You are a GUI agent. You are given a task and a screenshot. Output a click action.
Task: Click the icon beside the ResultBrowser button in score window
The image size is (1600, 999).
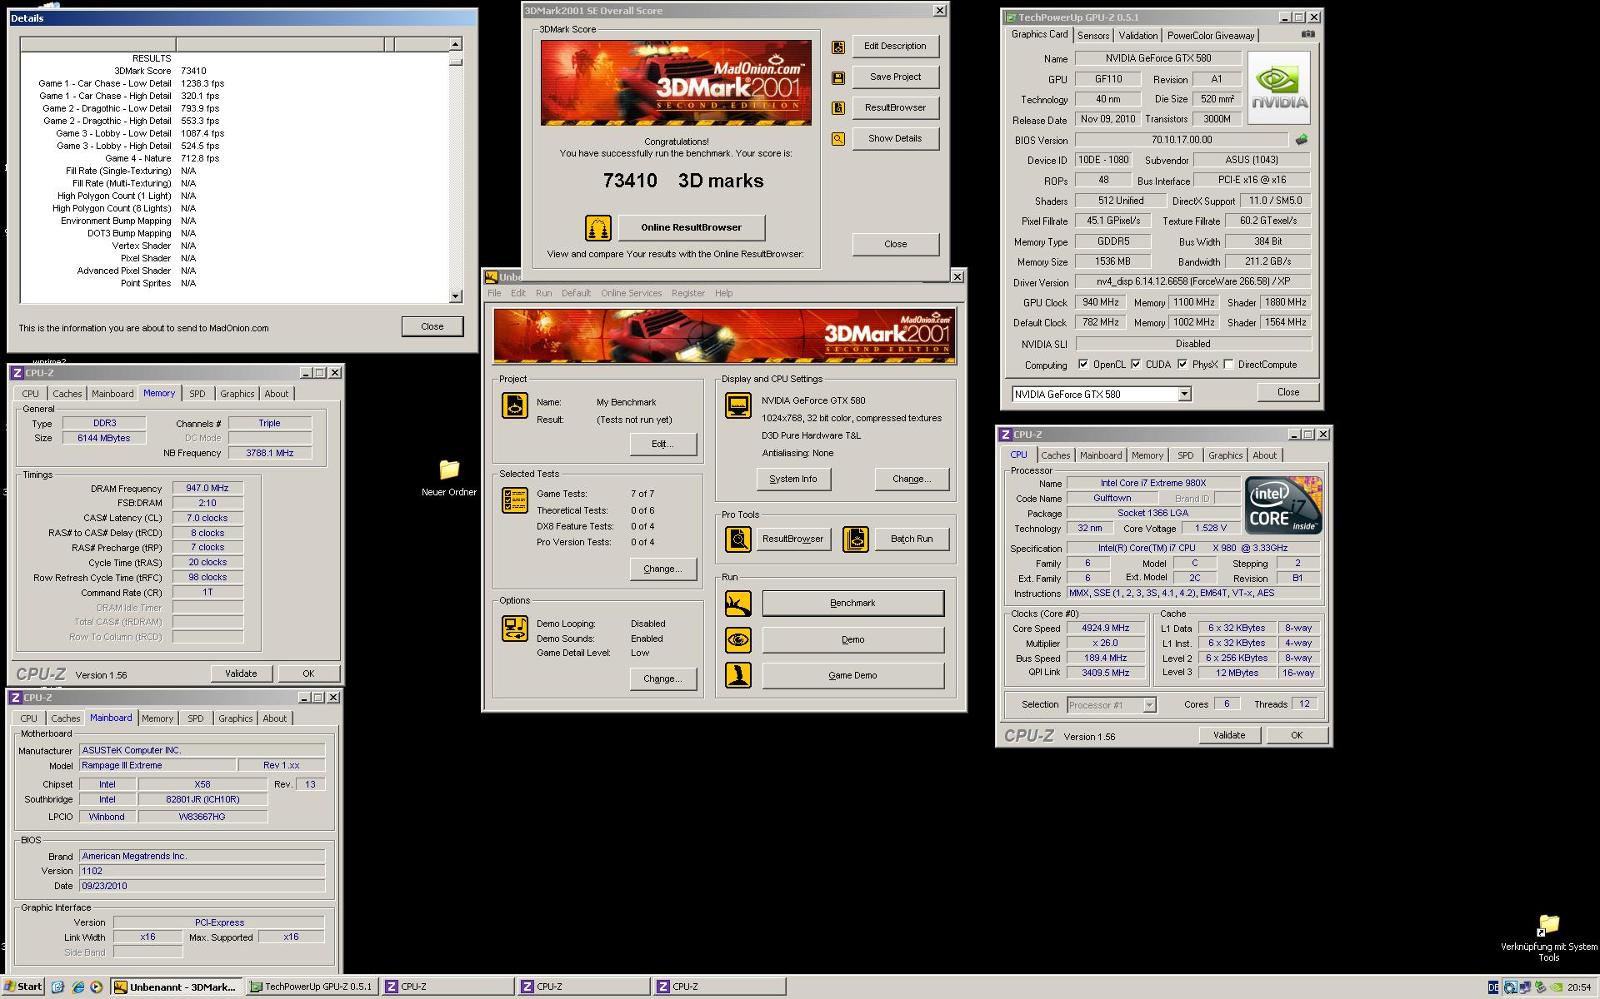(838, 108)
